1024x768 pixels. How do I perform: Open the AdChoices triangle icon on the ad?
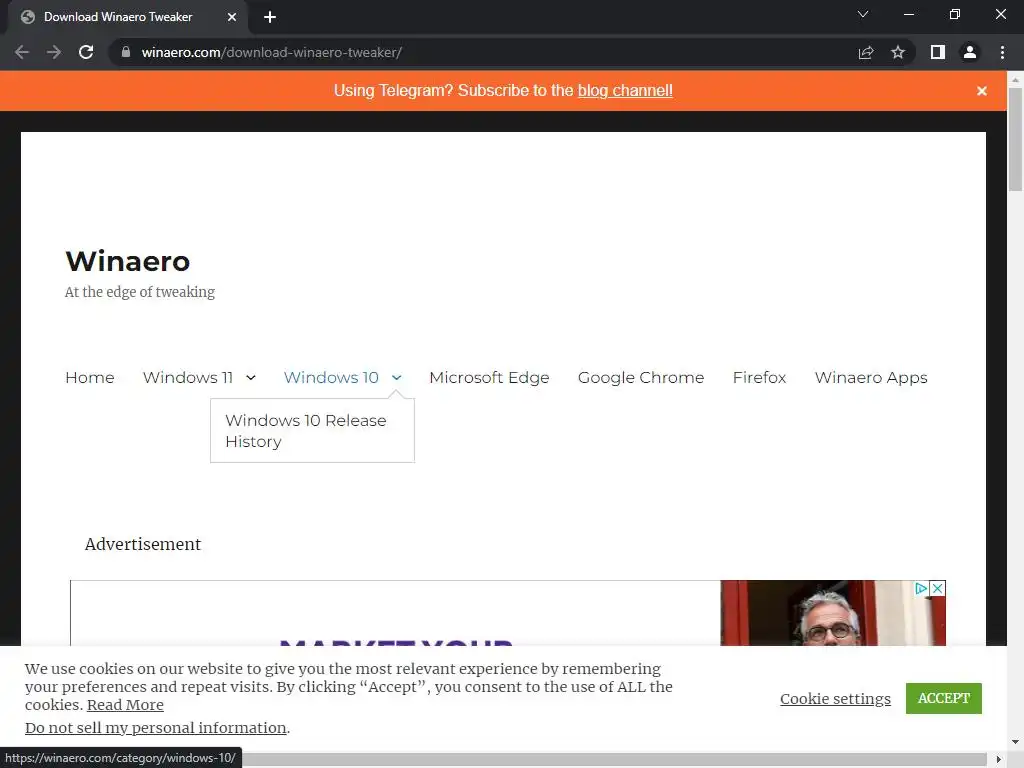click(x=921, y=588)
